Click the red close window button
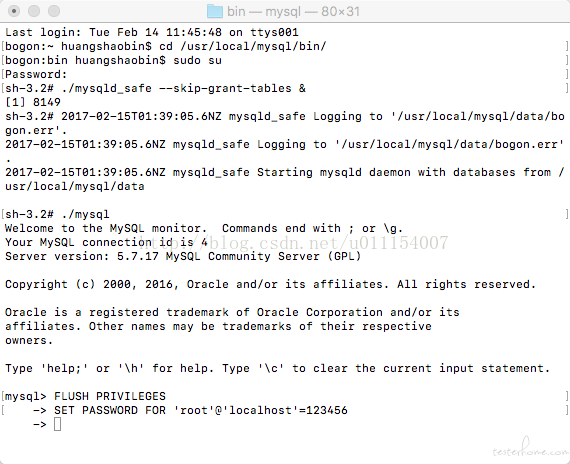This screenshot has height=464, width=570. [14, 11]
